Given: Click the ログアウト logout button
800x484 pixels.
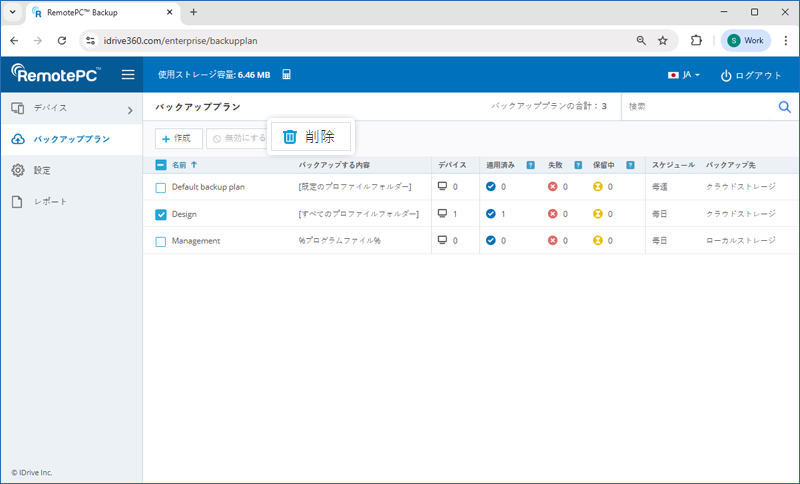Looking at the screenshot, I should click(x=751, y=75).
